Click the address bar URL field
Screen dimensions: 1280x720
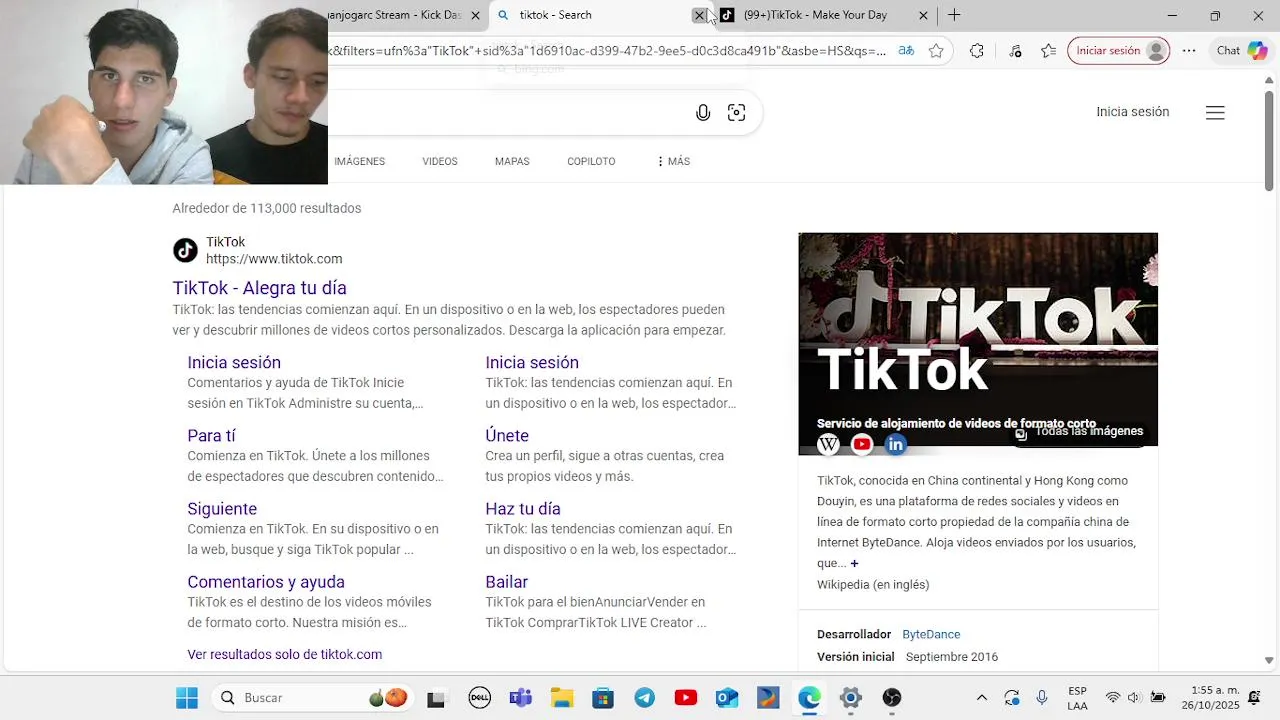click(x=607, y=51)
